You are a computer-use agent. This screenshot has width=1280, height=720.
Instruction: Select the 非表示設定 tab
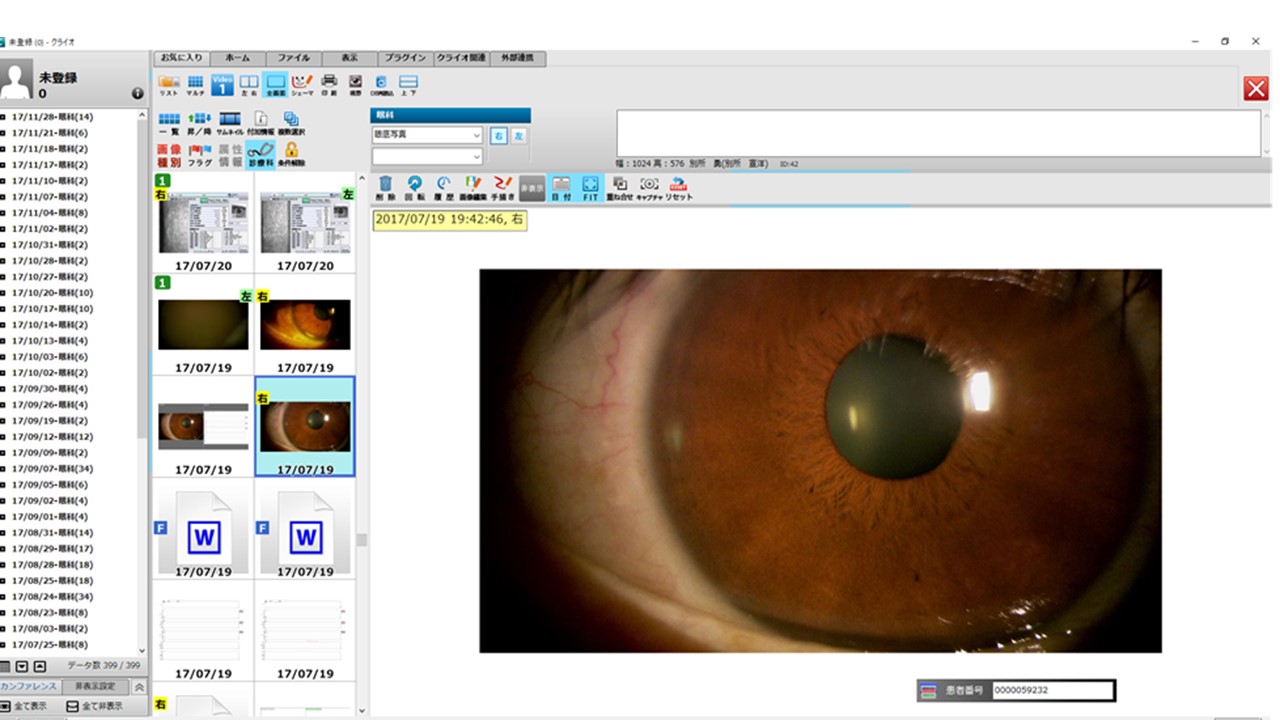96,687
